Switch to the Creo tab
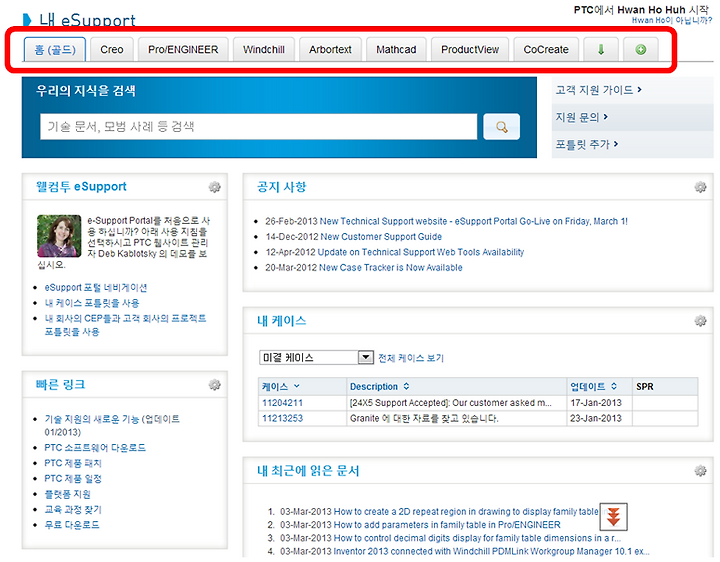720x562 pixels. pyautogui.click(x=112, y=49)
